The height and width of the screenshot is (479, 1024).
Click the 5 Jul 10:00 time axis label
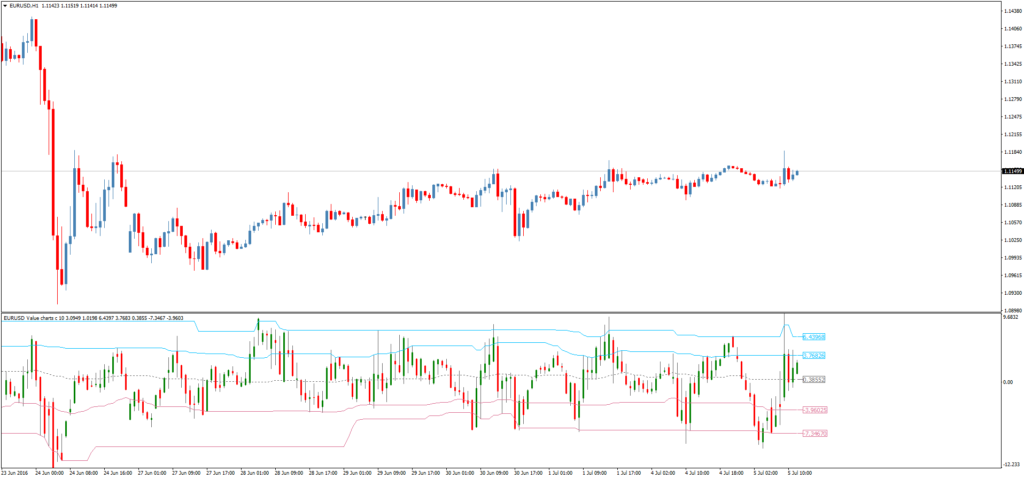pyautogui.click(x=798, y=471)
